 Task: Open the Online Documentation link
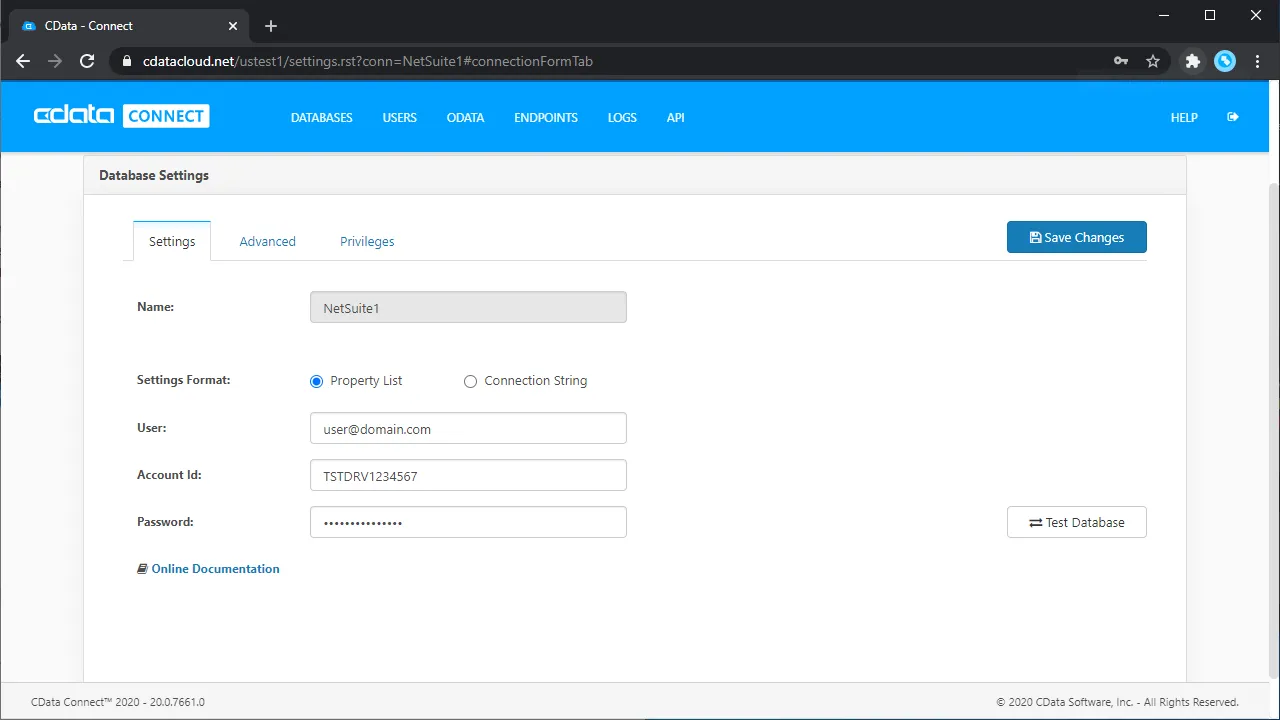215,569
